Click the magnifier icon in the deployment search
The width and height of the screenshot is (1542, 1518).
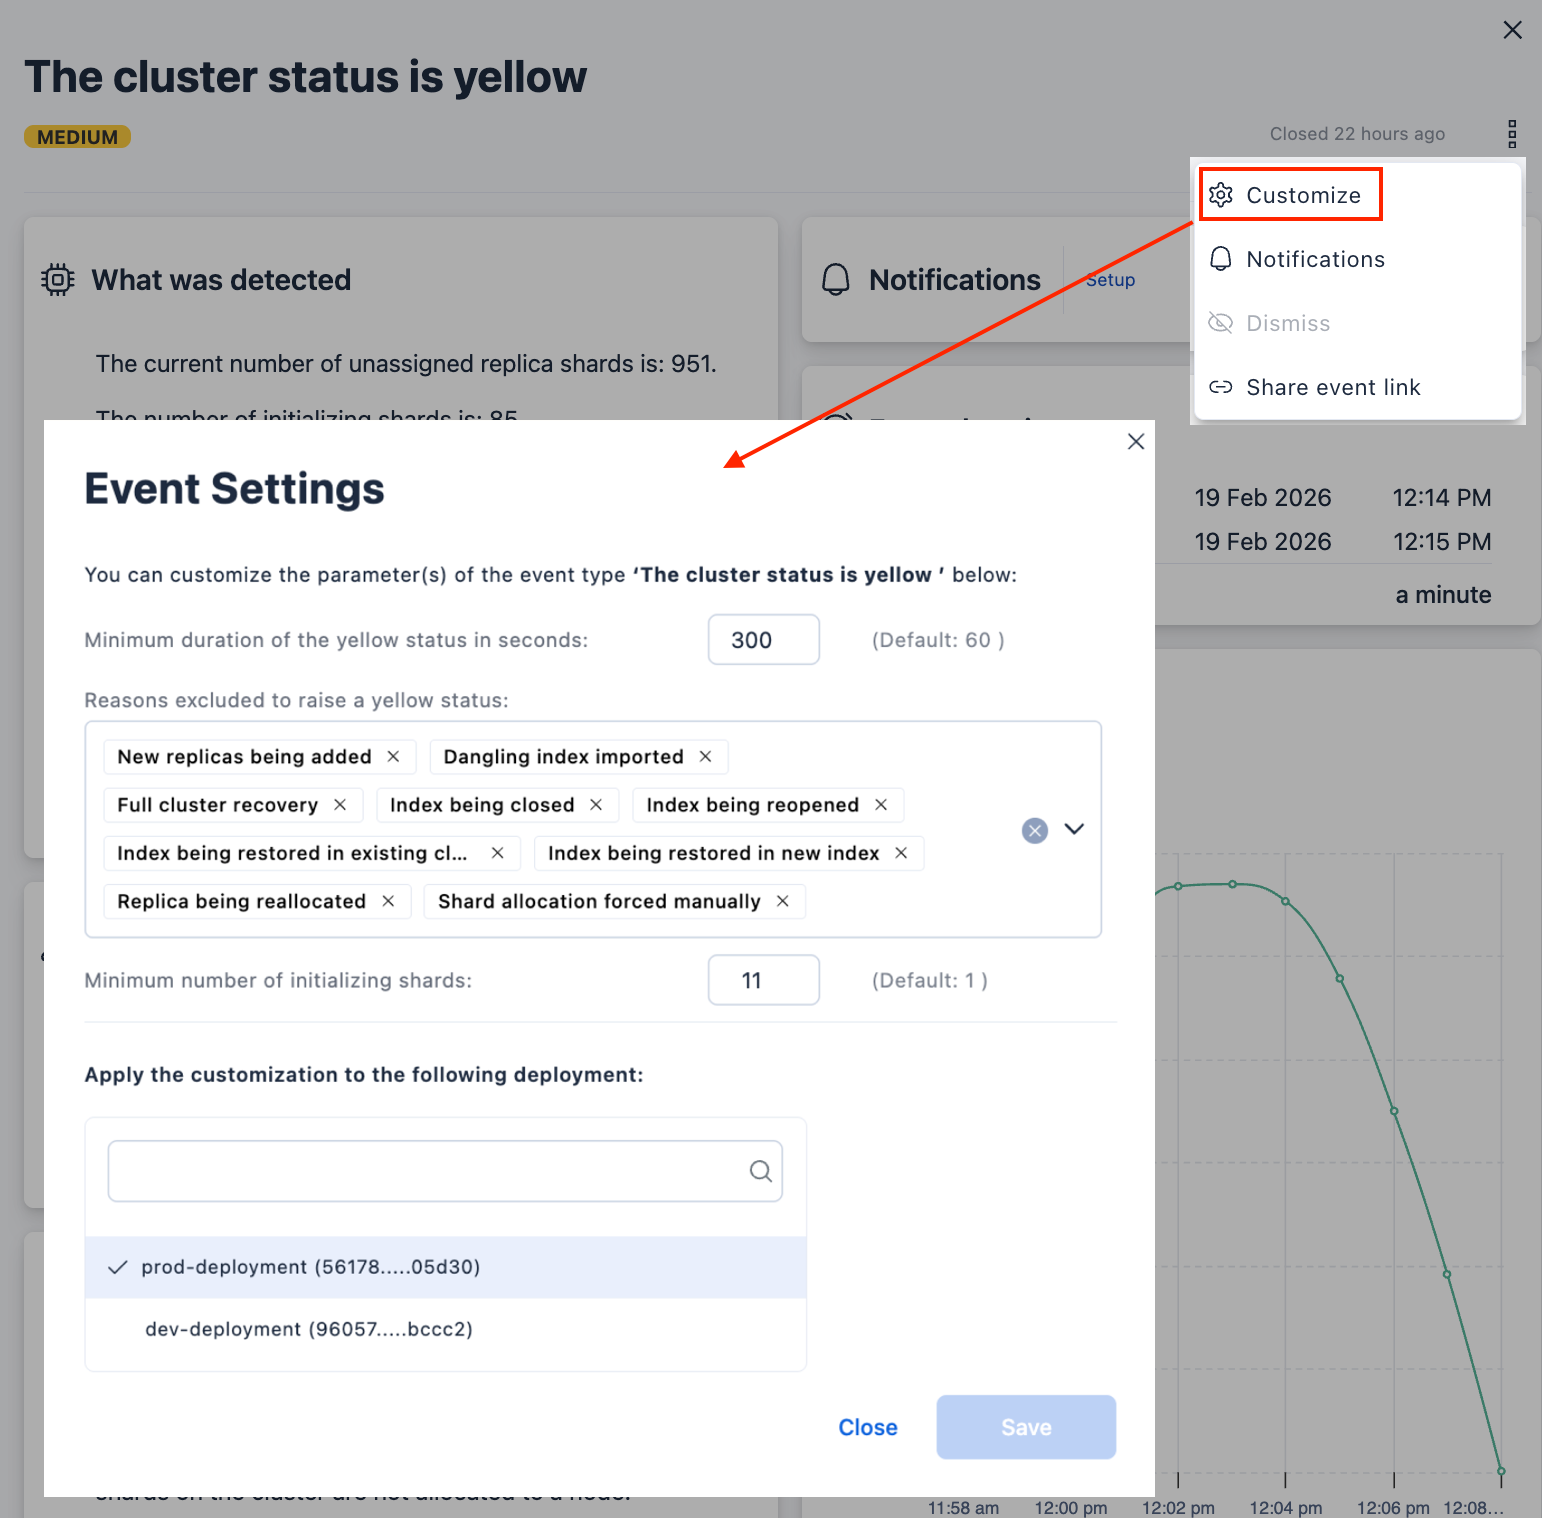(760, 1171)
